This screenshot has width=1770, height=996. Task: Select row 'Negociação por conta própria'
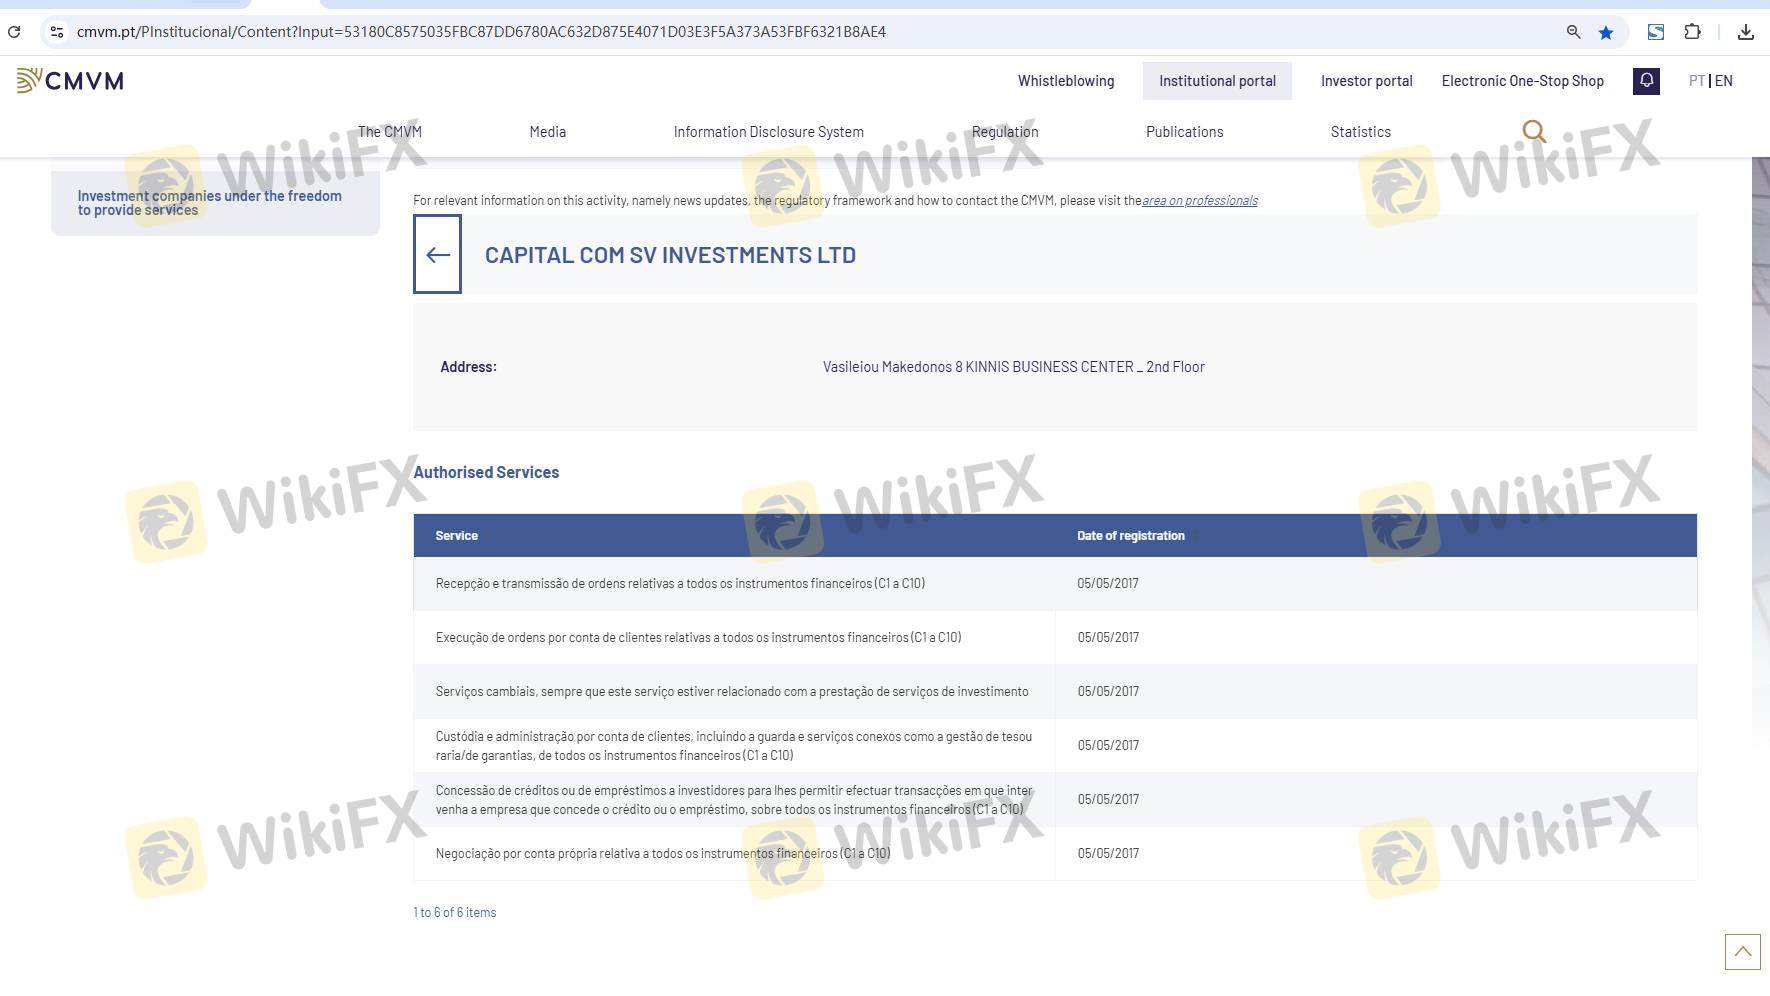pos(1055,853)
